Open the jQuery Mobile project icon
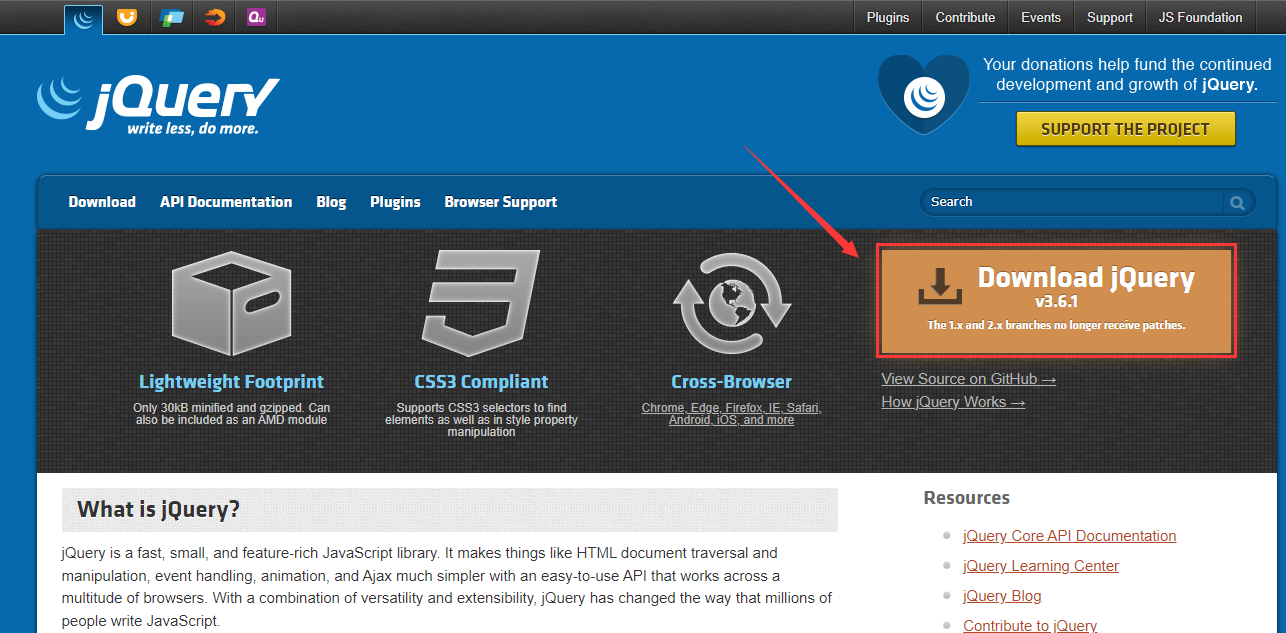This screenshot has height=633, width=1286. (172, 17)
